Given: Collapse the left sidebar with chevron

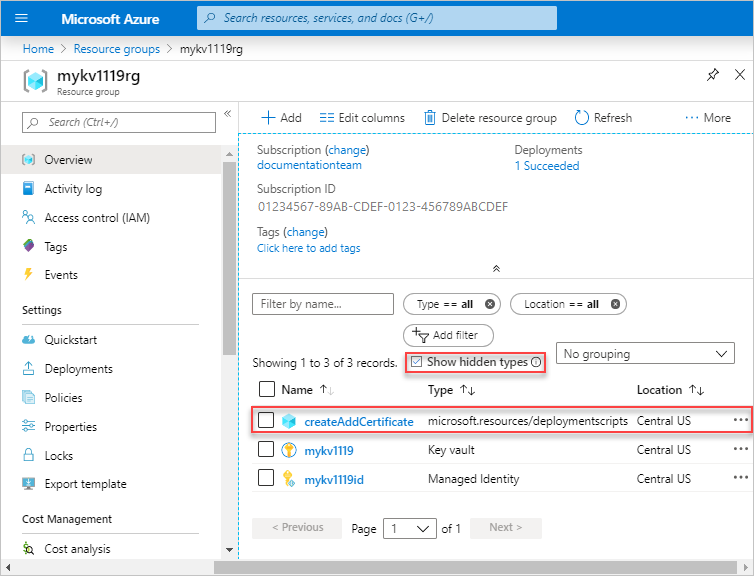Looking at the screenshot, I should point(227,115).
